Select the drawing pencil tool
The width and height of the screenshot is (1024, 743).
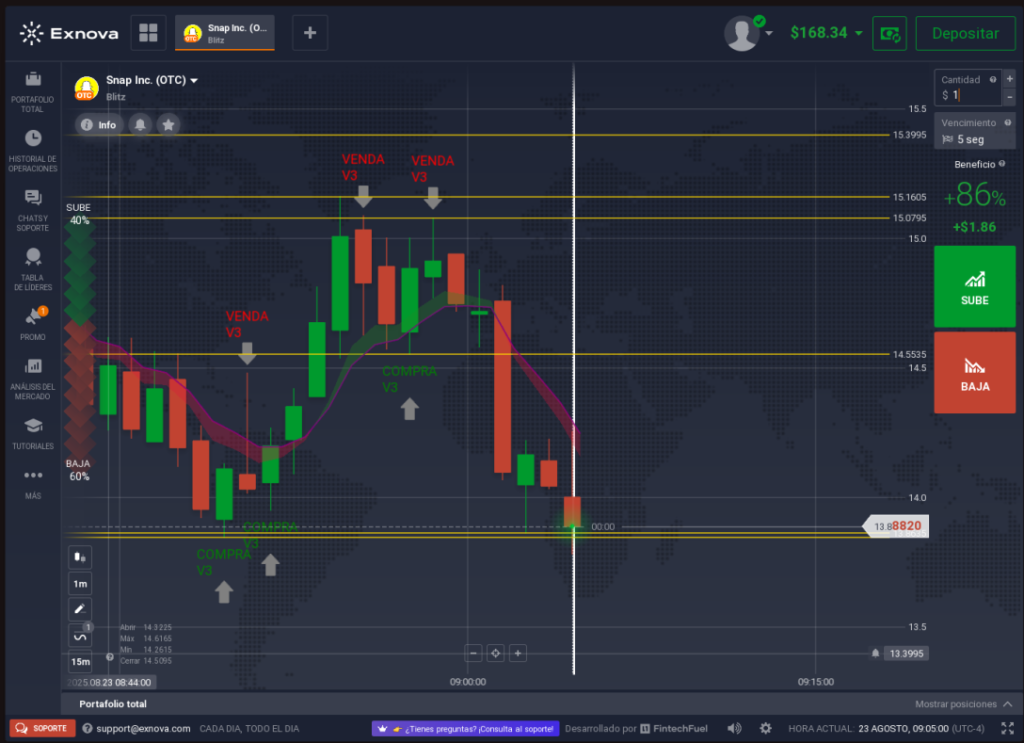point(80,609)
